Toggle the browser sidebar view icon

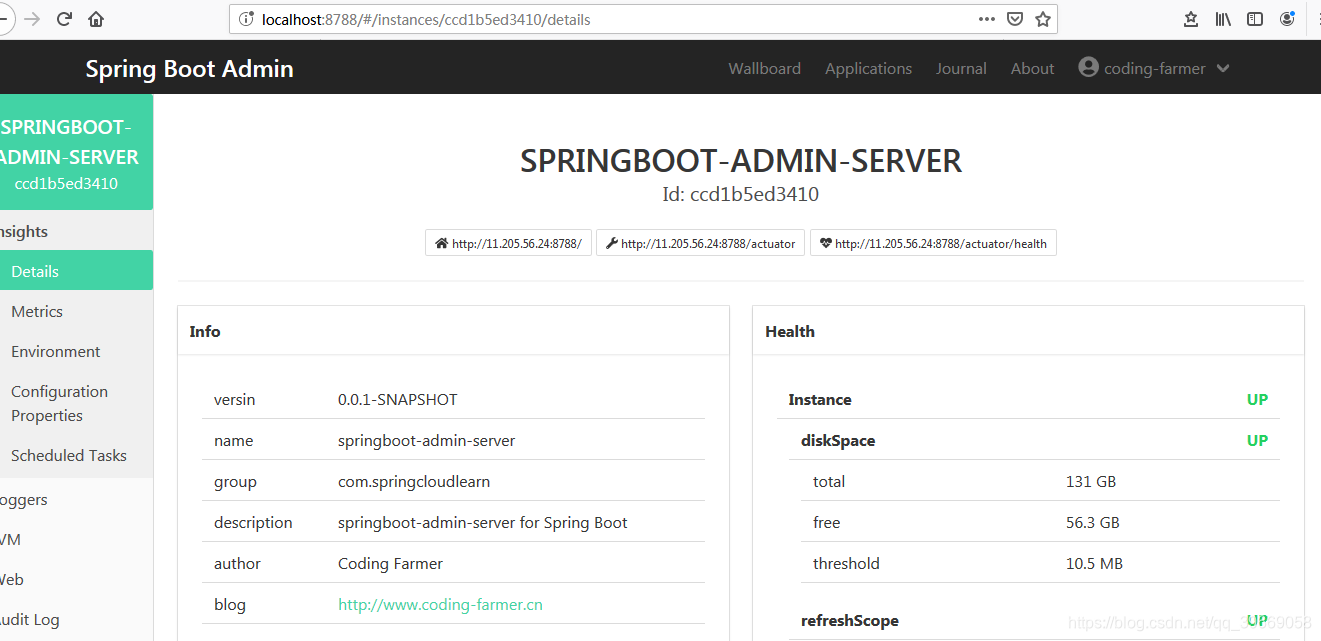[x=1255, y=19]
